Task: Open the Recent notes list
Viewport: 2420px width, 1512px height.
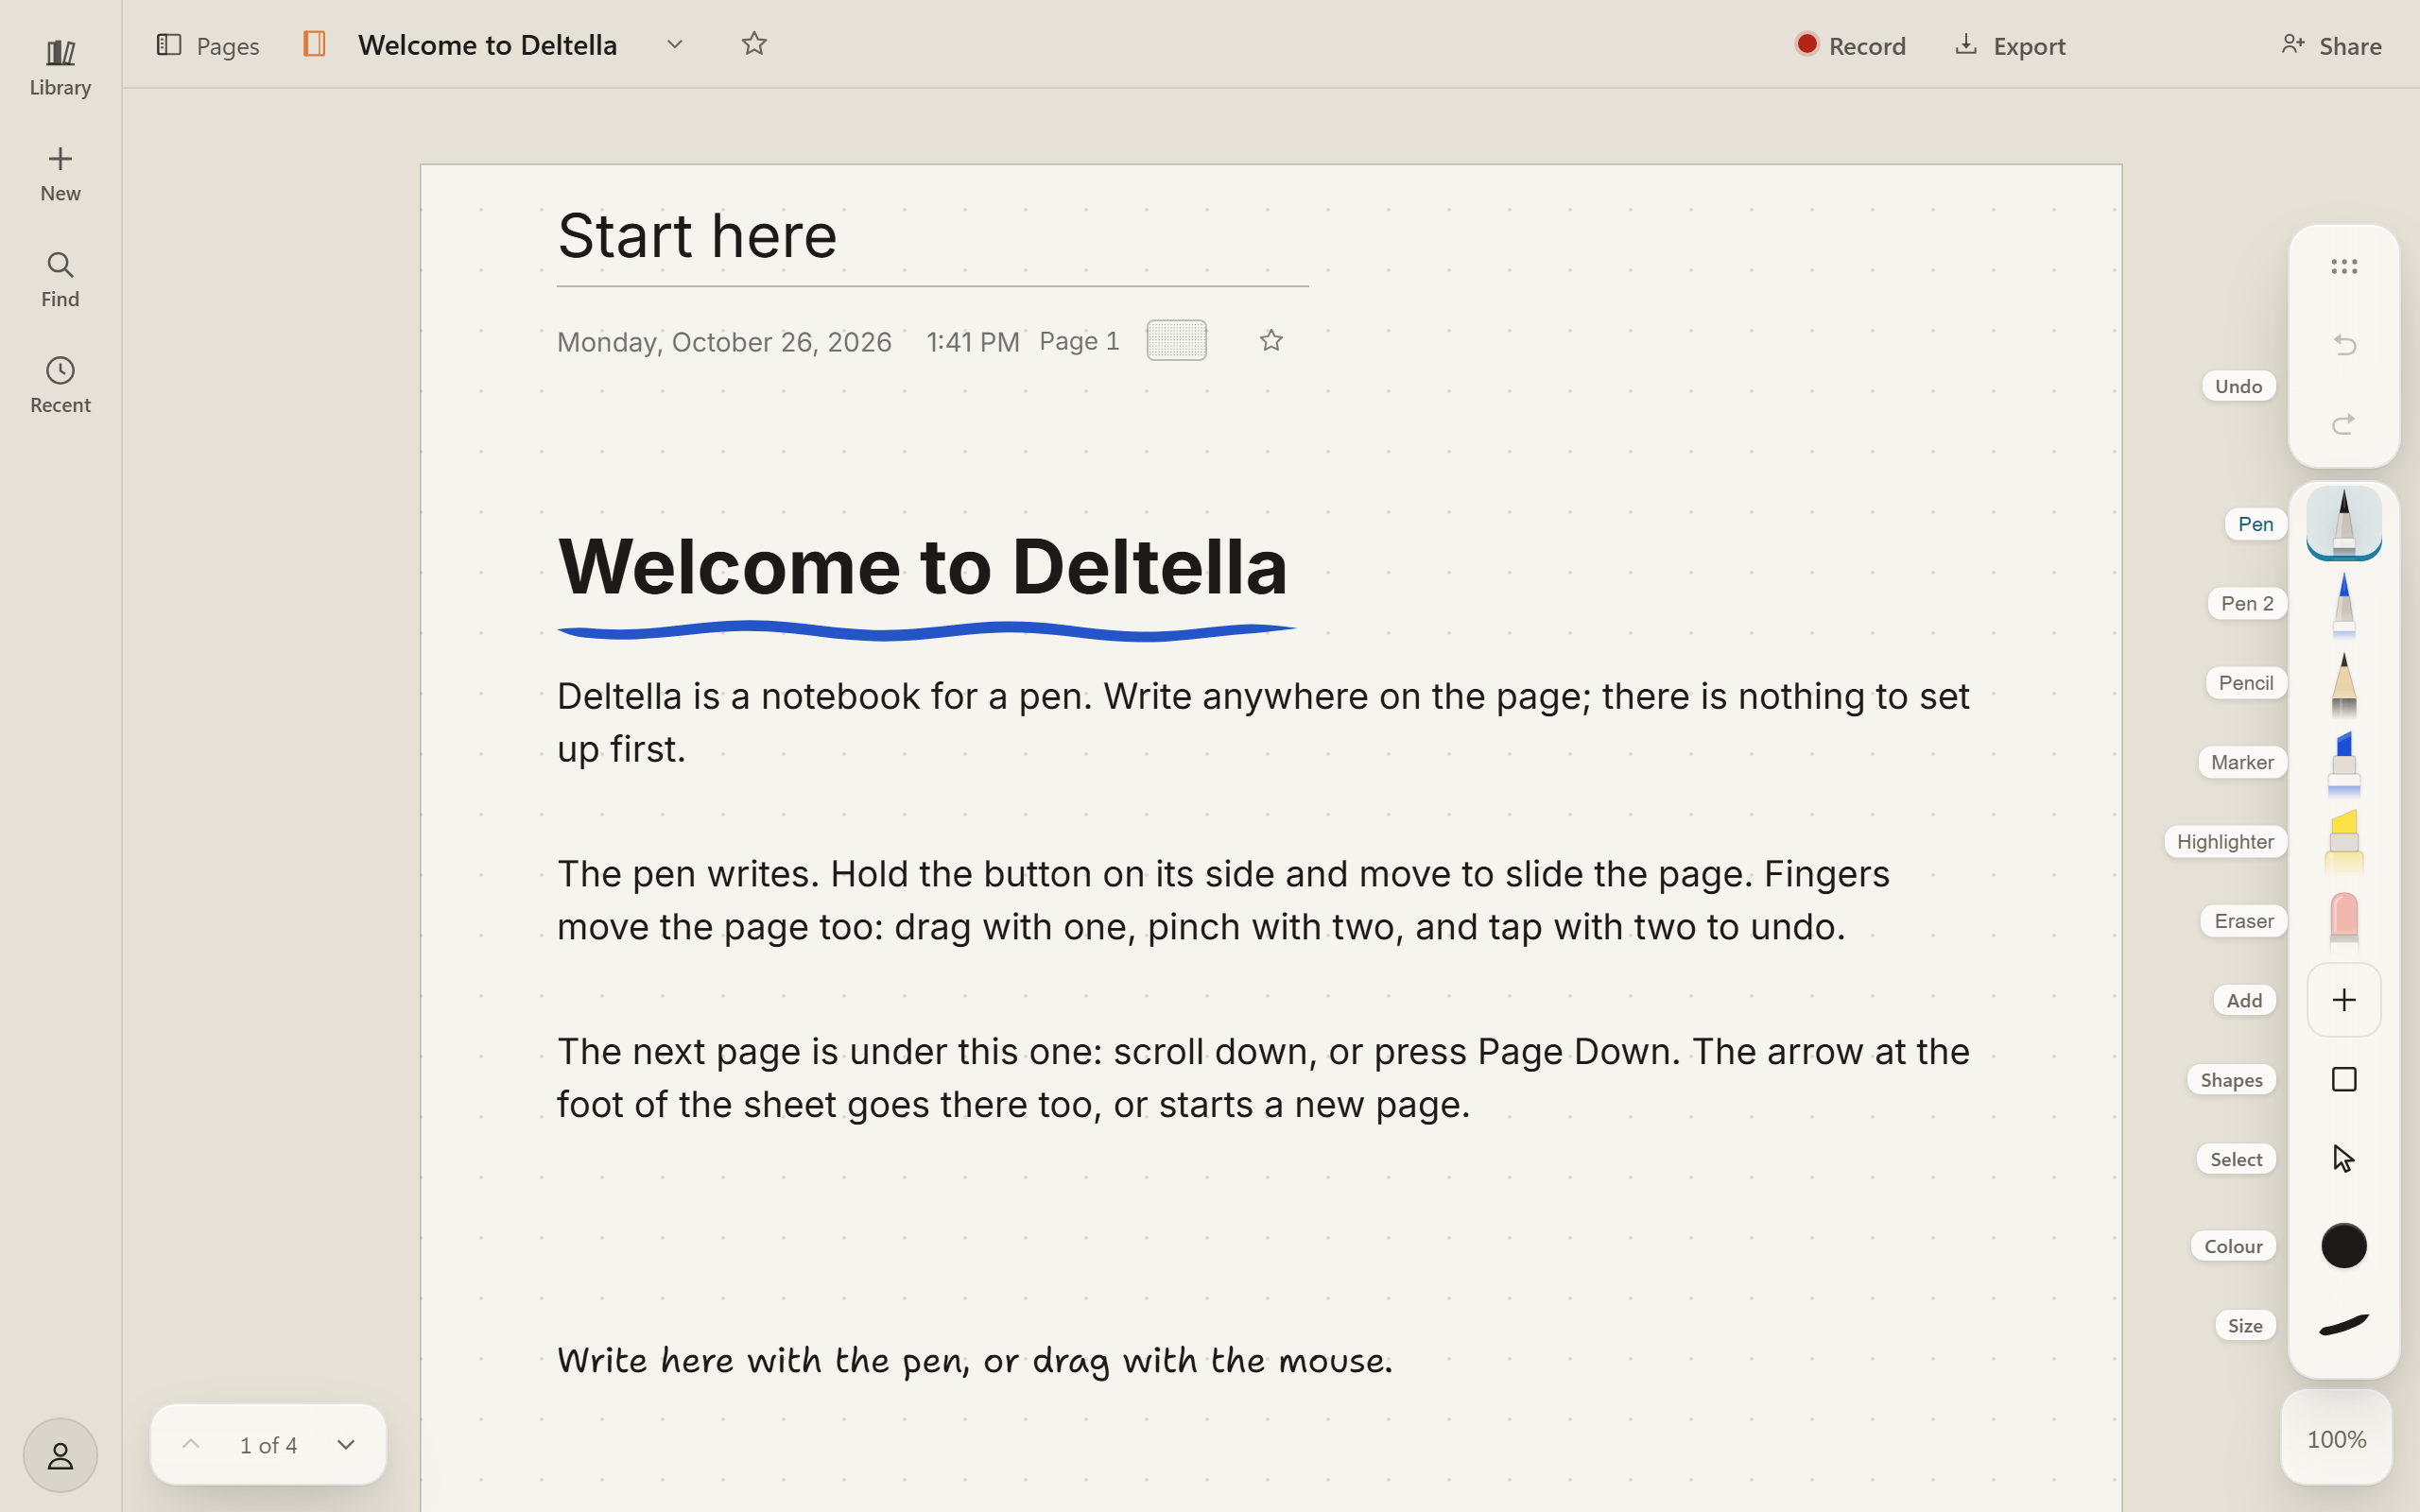Action: (60, 386)
